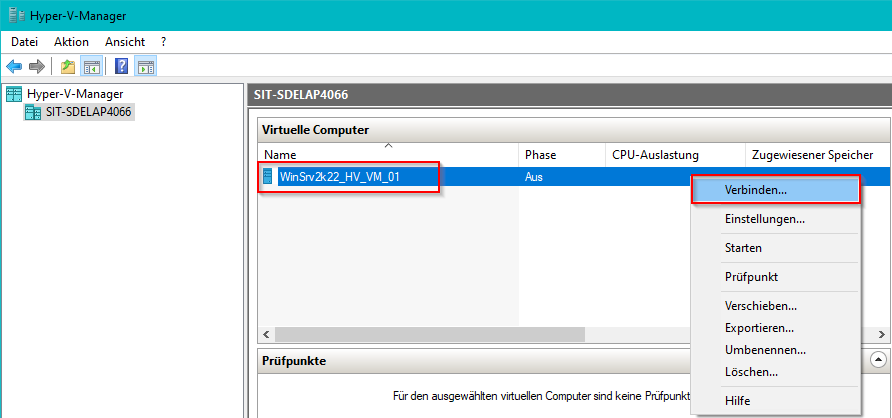Select the Hyper-V-Manager root tree node

pos(75,94)
